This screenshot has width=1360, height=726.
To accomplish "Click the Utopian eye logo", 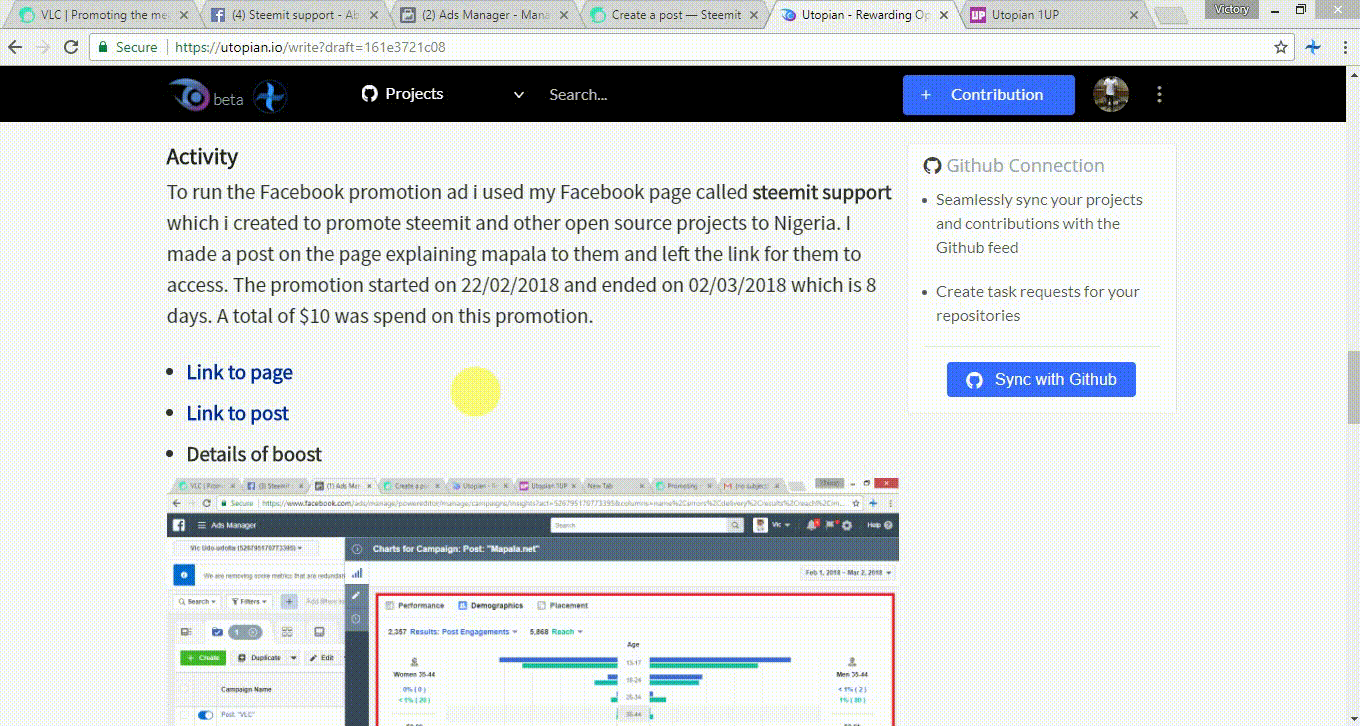I will pyautogui.click(x=187, y=95).
